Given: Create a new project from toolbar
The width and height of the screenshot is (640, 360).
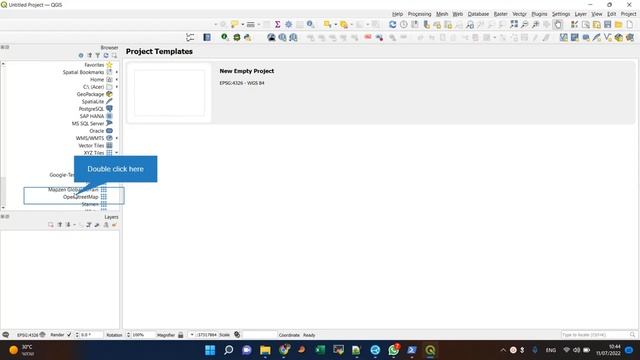Looking at the screenshot, I should pyautogui.click(x=630, y=24).
